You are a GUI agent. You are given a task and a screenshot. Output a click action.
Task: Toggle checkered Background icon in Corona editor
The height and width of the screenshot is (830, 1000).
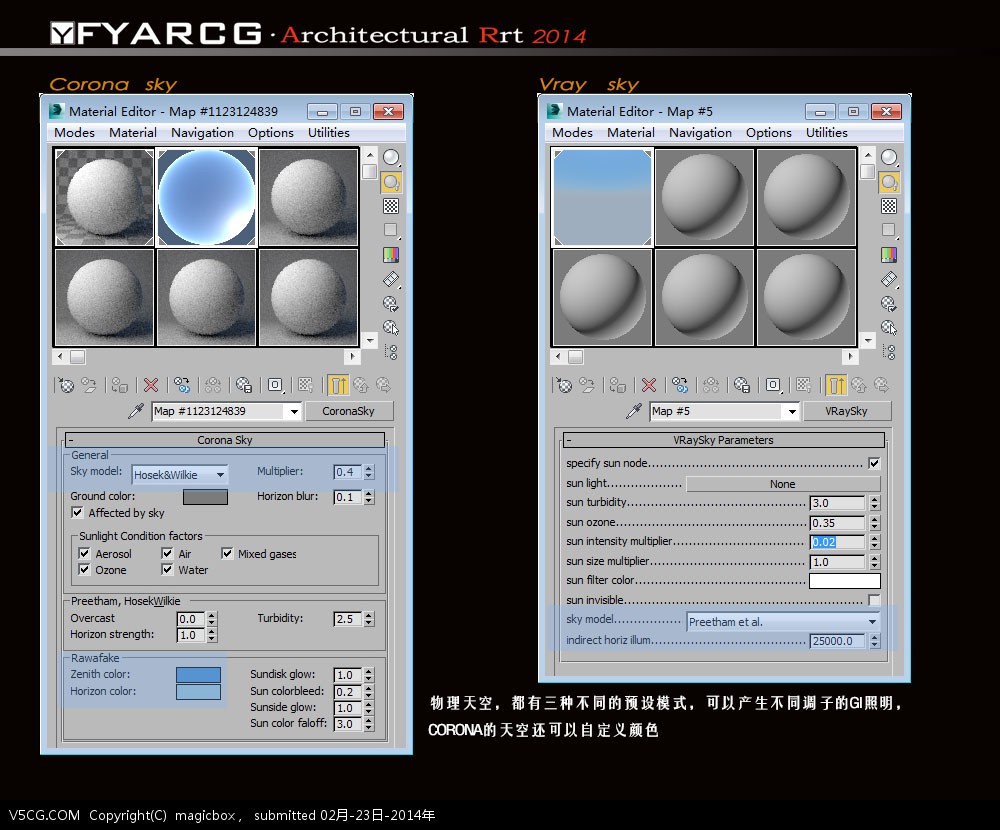391,206
